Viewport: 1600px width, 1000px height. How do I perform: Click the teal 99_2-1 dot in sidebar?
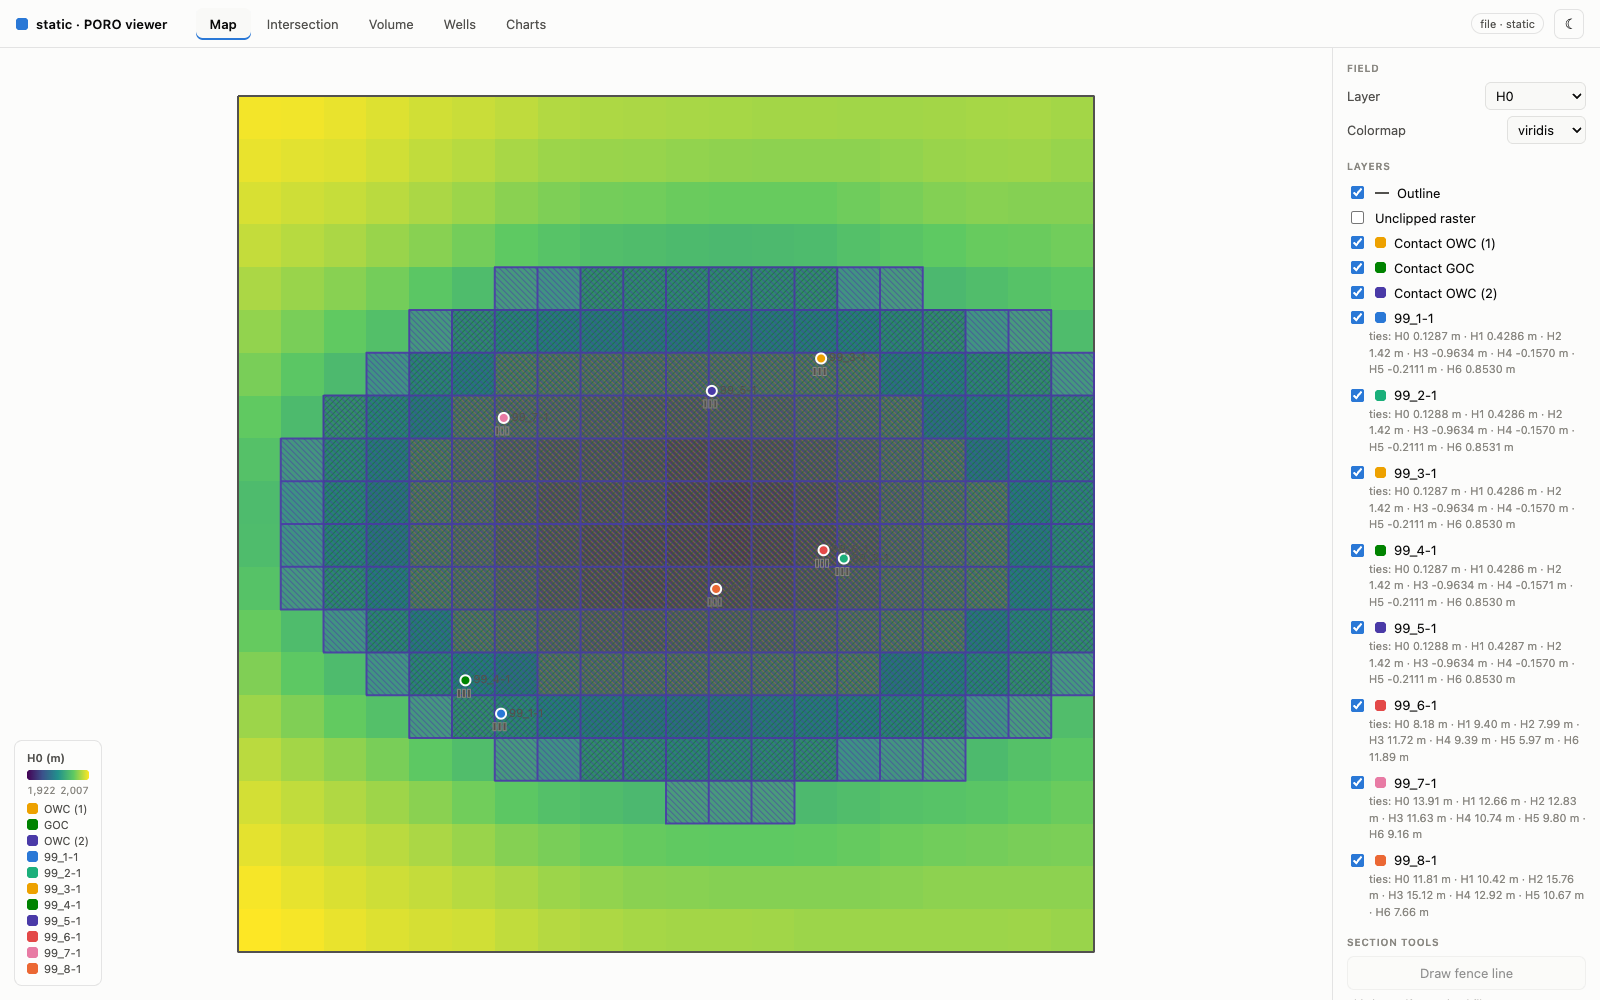click(x=1380, y=395)
